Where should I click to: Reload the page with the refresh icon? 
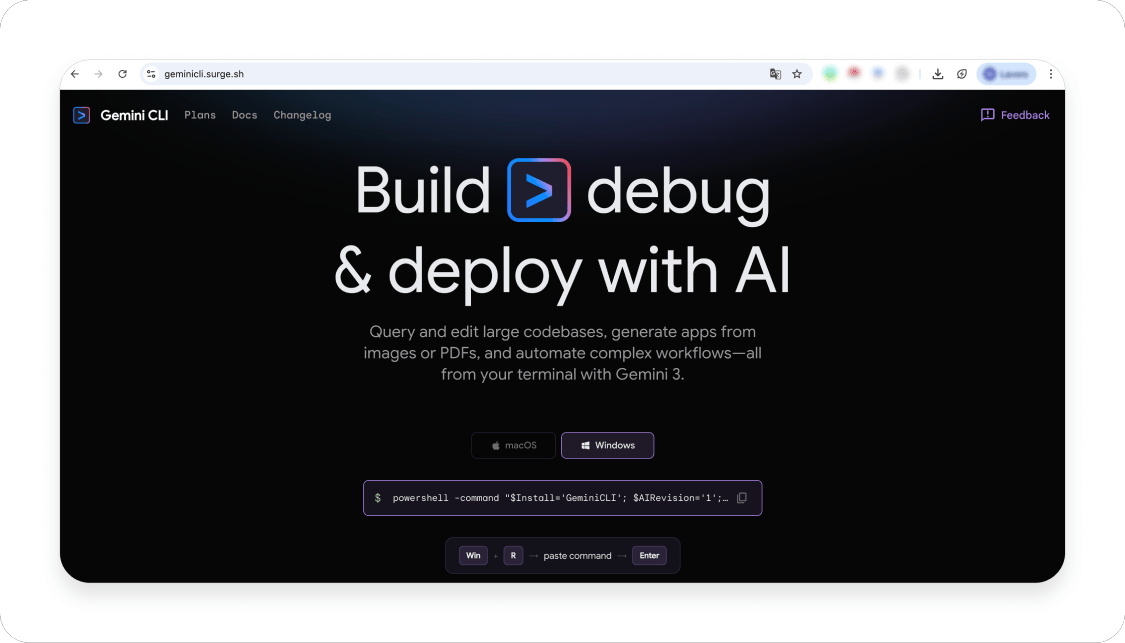(123, 74)
